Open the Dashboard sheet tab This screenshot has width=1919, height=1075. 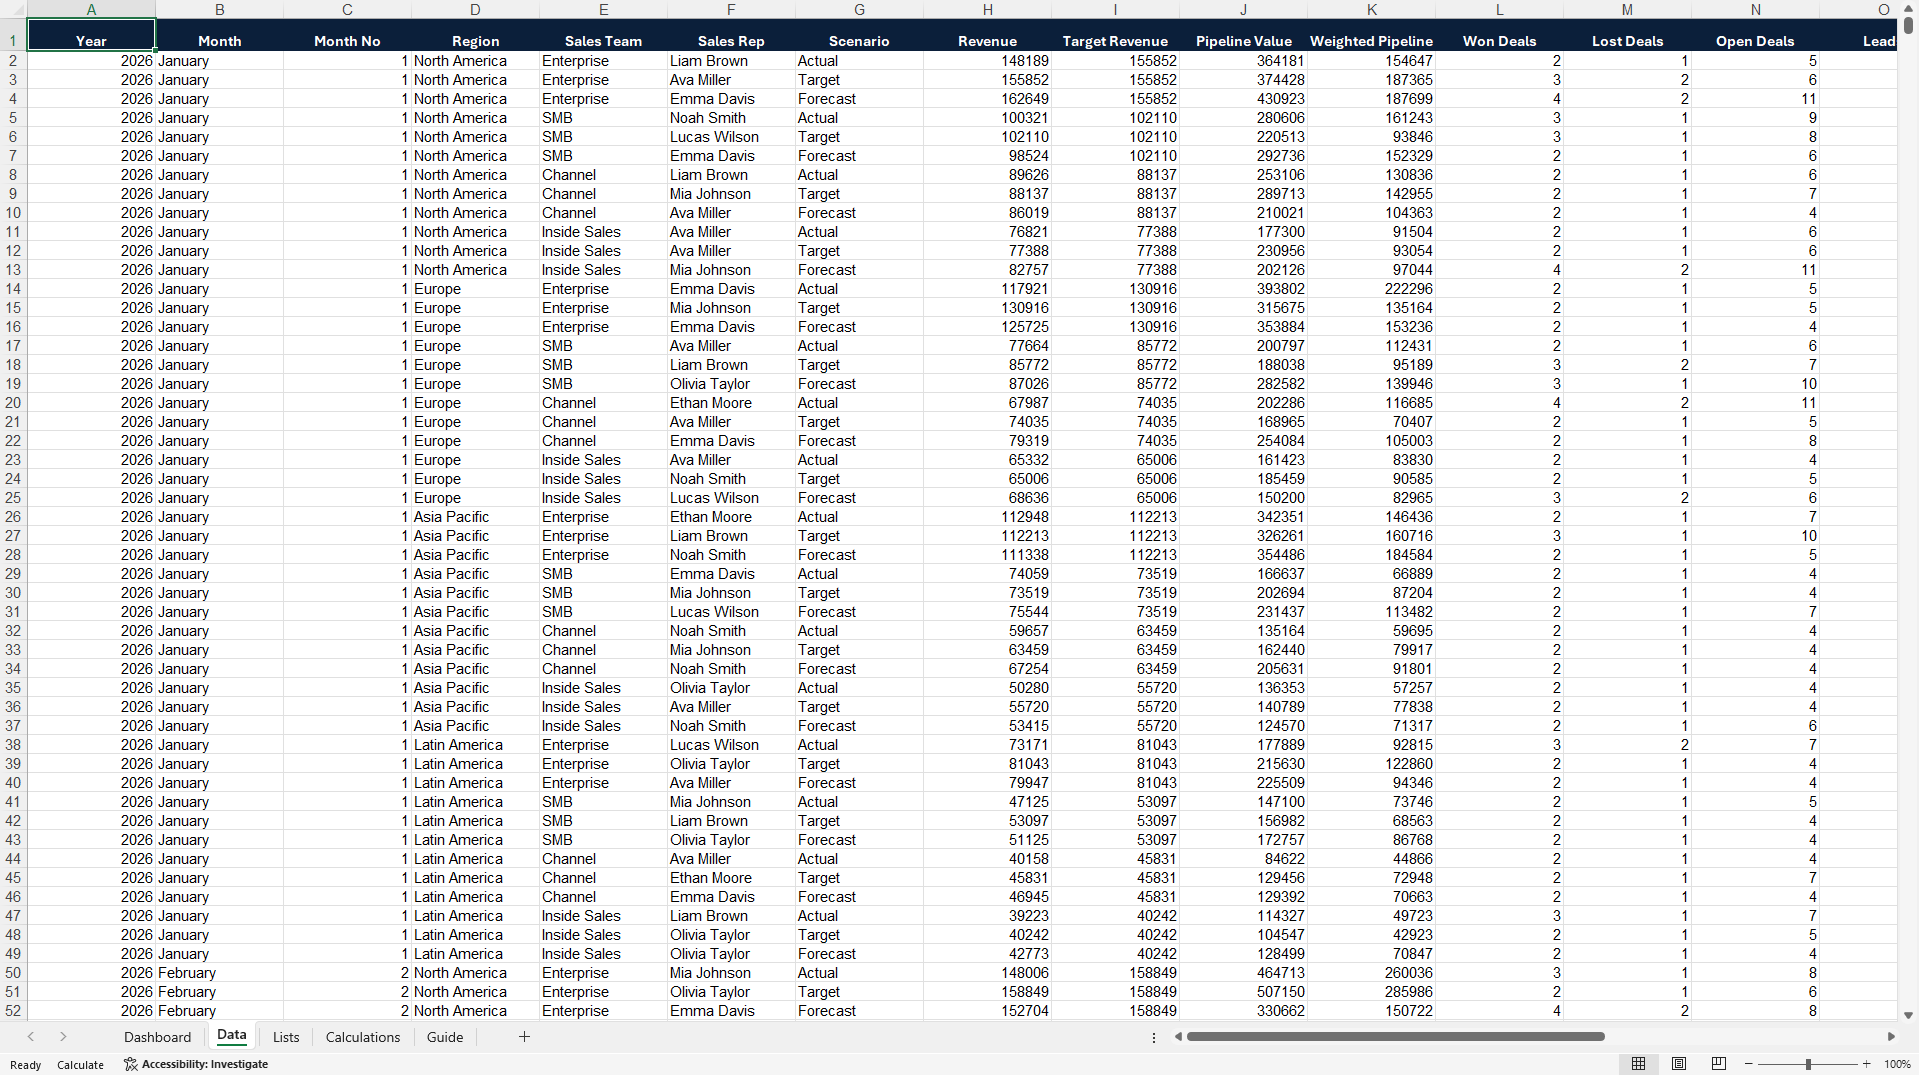[157, 1037]
